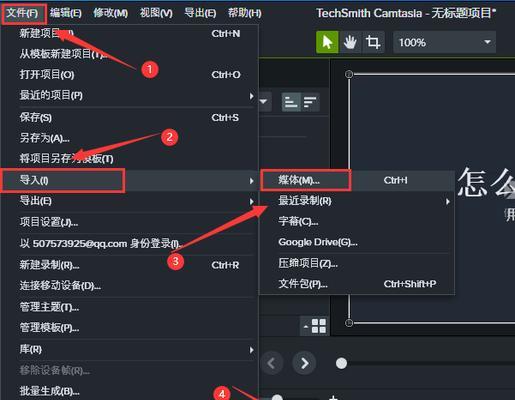Go to next item with right chevron
The image size is (515, 400).
click(304, 363)
